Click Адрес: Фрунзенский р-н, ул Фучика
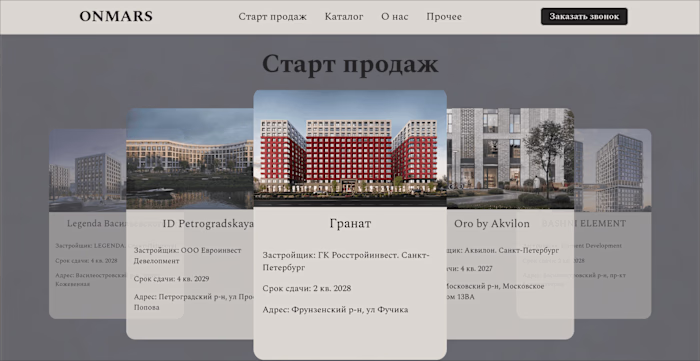This screenshot has width=700, height=361. tap(335, 310)
